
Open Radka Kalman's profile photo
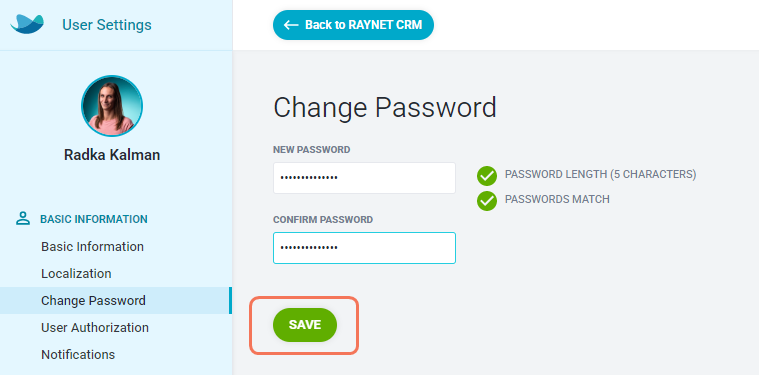coord(112,106)
